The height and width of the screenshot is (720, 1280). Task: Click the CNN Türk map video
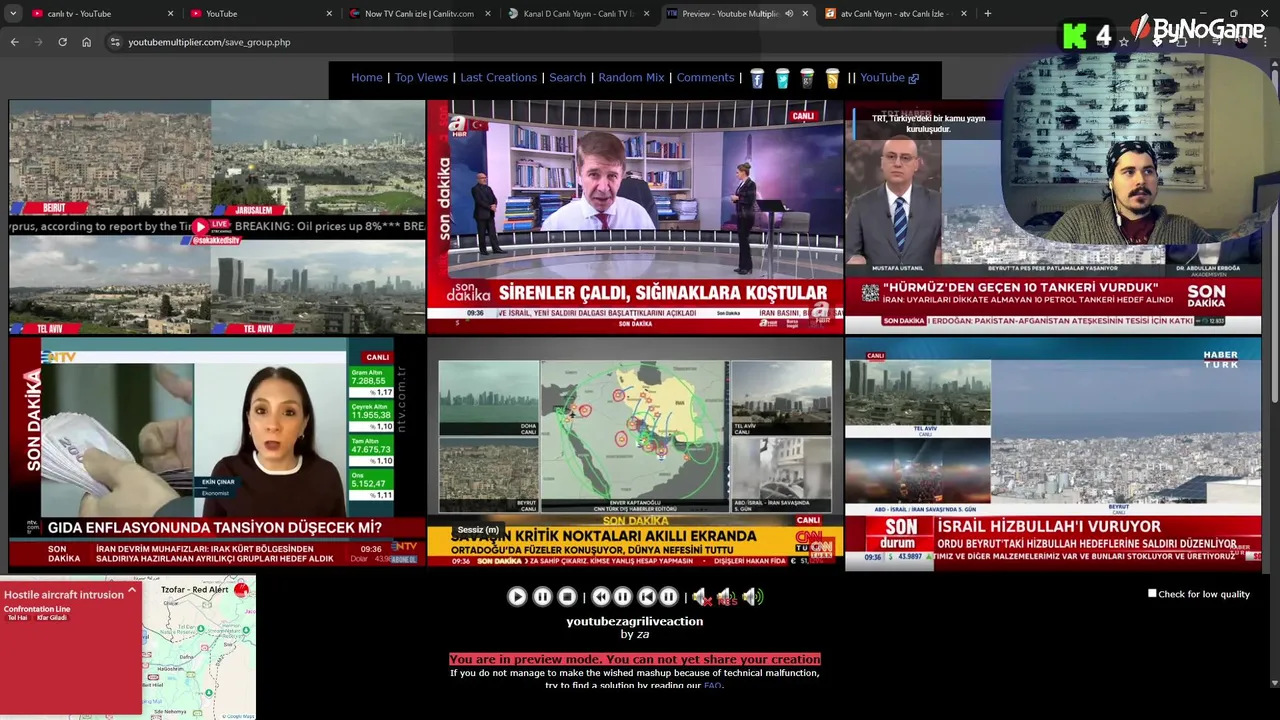click(635, 453)
